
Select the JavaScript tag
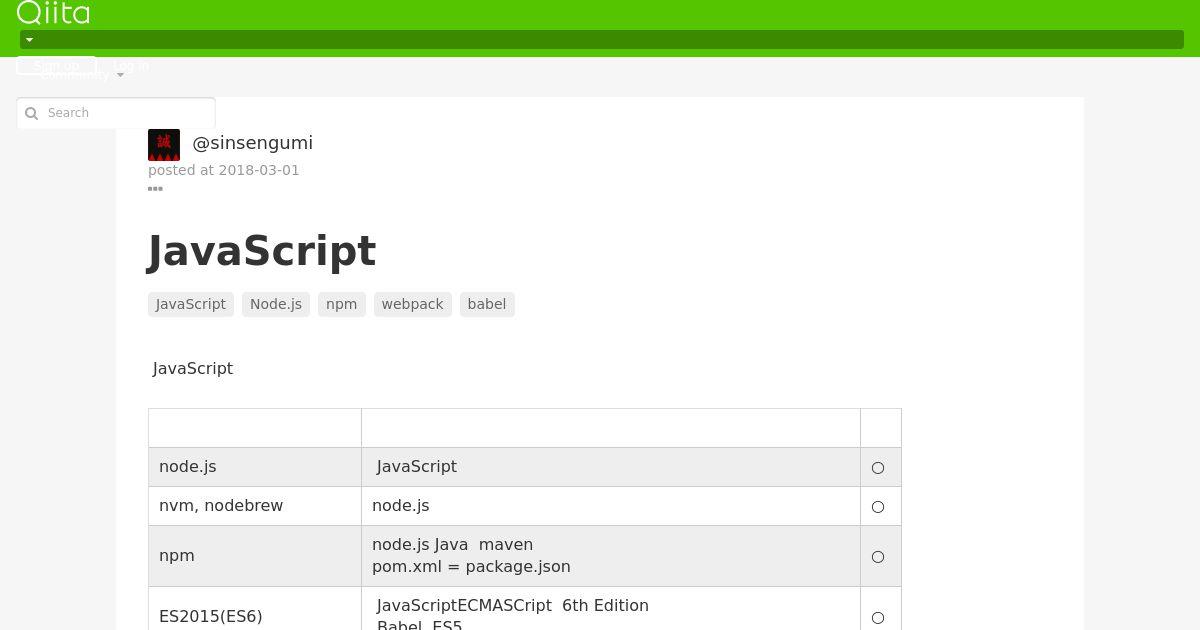pyautogui.click(x=191, y=304)
